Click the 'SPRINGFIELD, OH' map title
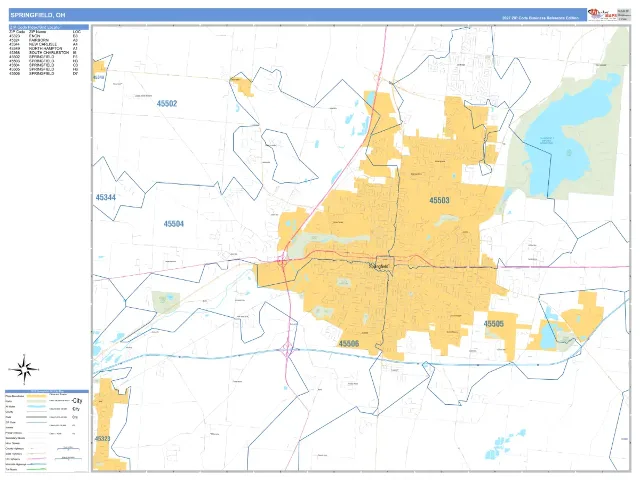Image resolution: width=640 pixels, height=480 pixels. pyautogui.click(x=38, y=15)
